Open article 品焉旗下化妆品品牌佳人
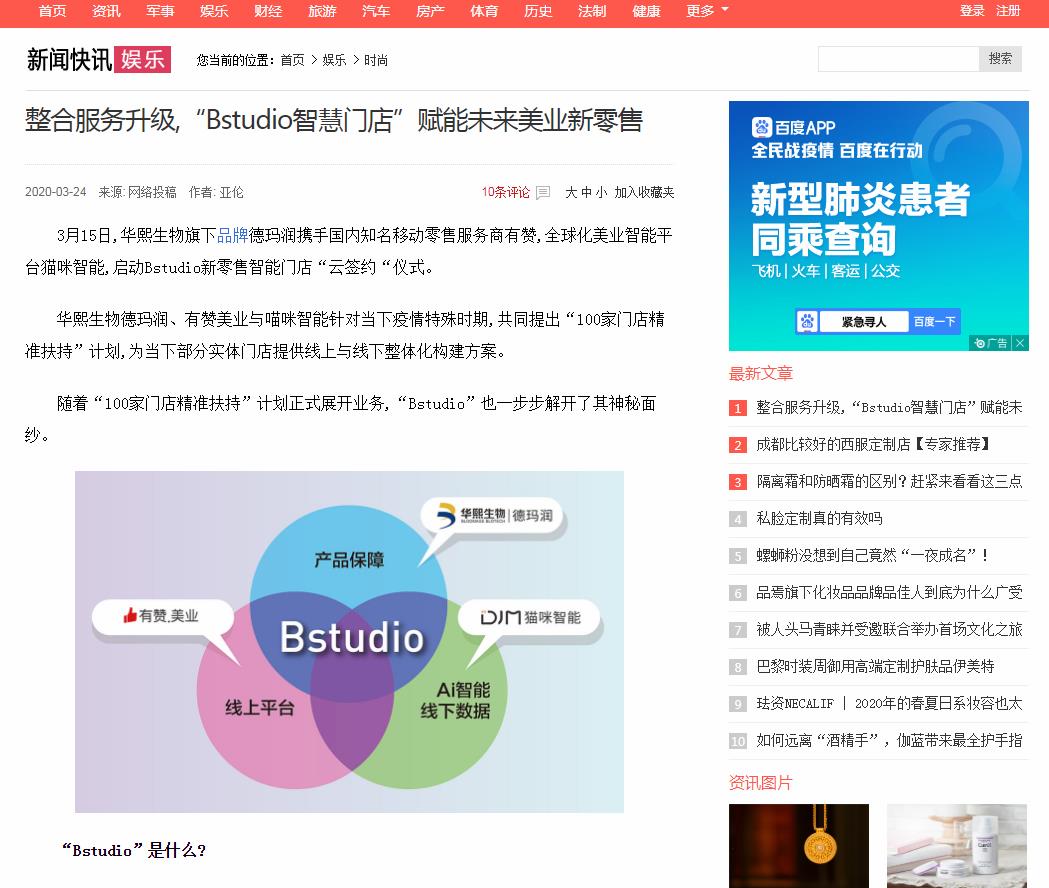The height and width of the screenshot is (888, 1049). (x=889, y=592)
